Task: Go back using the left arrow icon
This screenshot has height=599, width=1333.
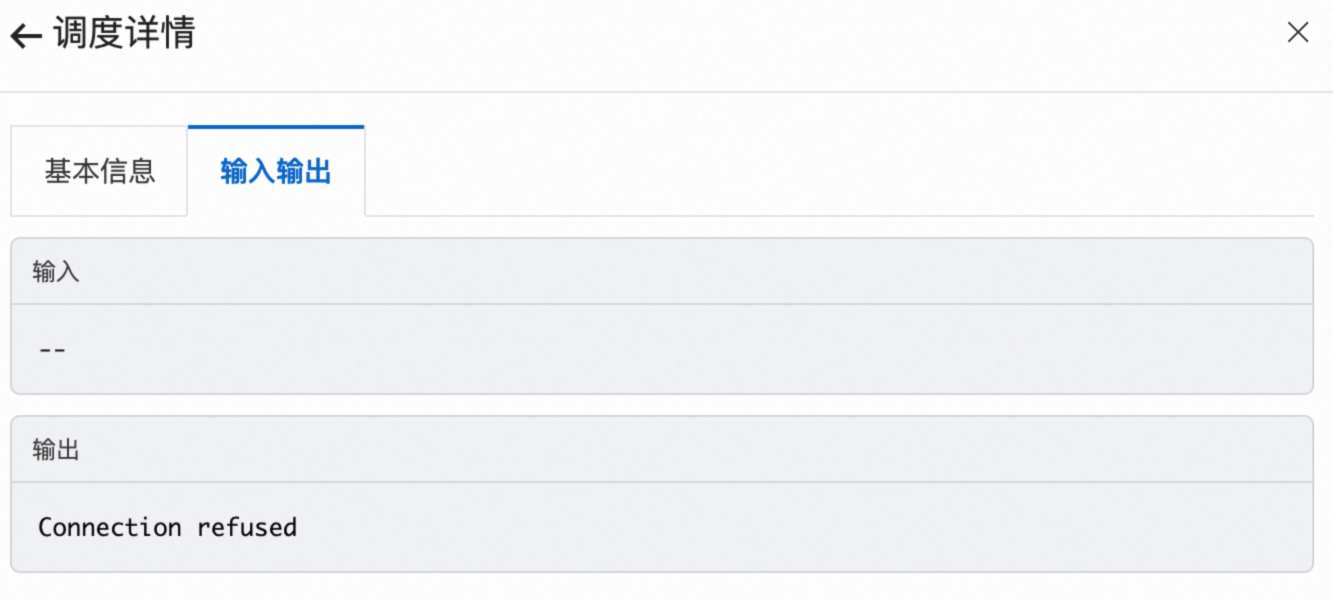Action: tap(25, 36)
